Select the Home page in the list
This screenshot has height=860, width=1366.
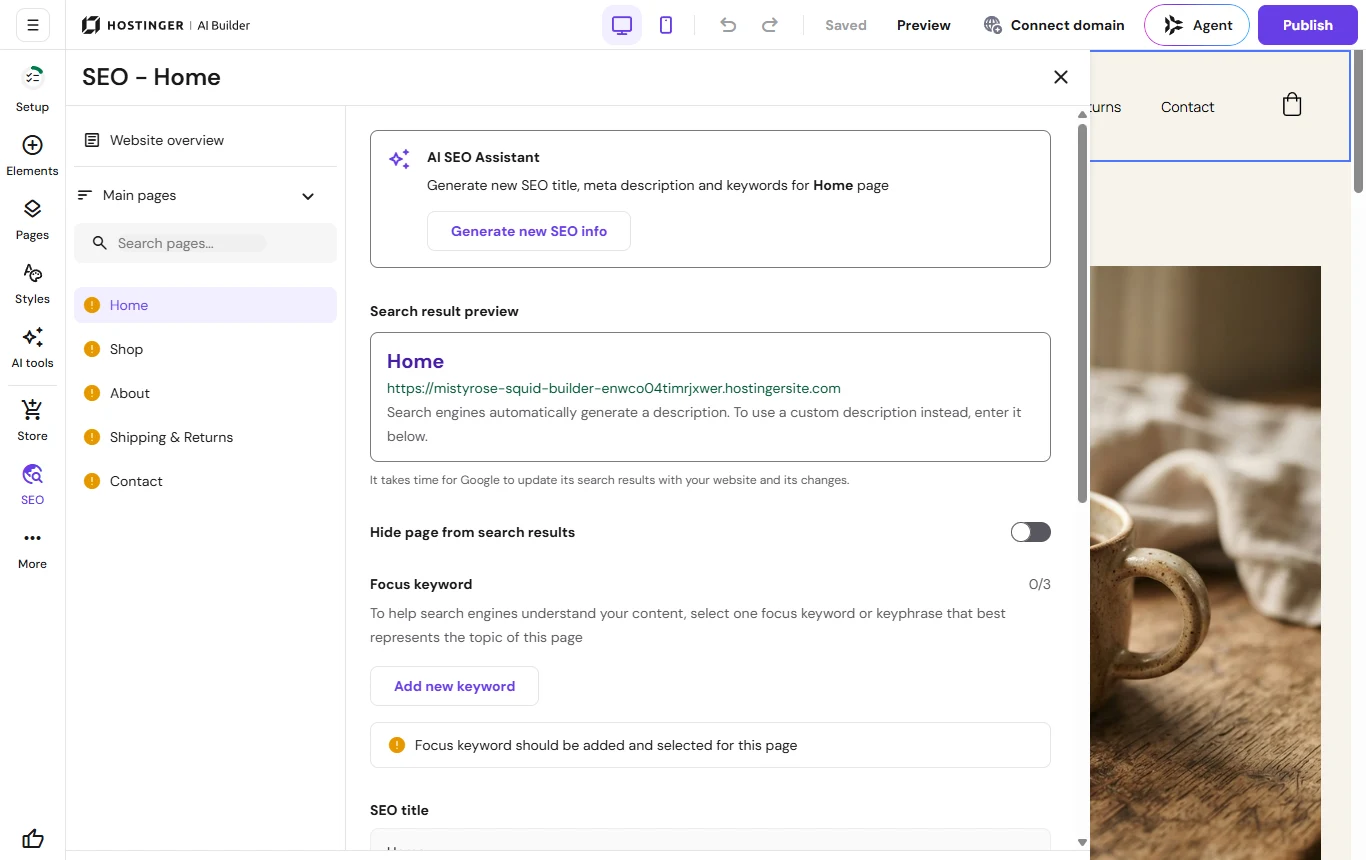click(x=205, y=305)
